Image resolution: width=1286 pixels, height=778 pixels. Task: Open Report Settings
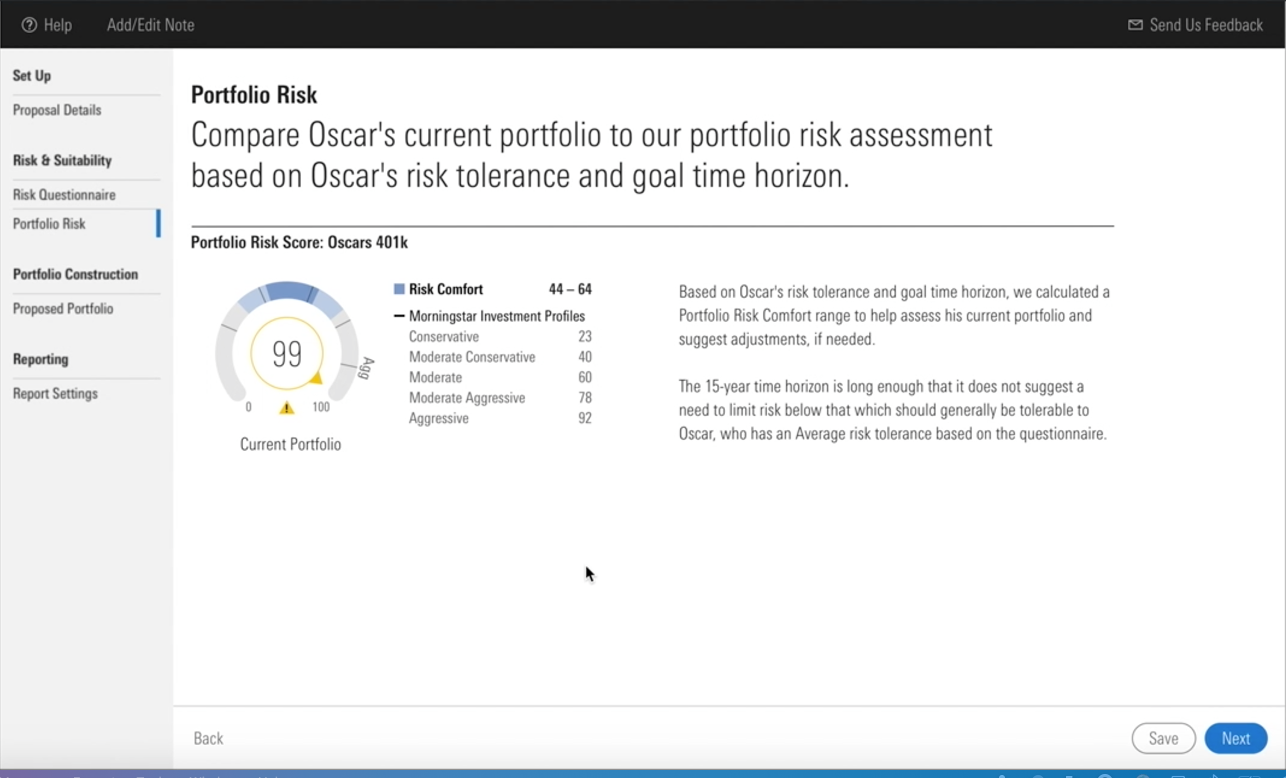(x=55, y=394)
